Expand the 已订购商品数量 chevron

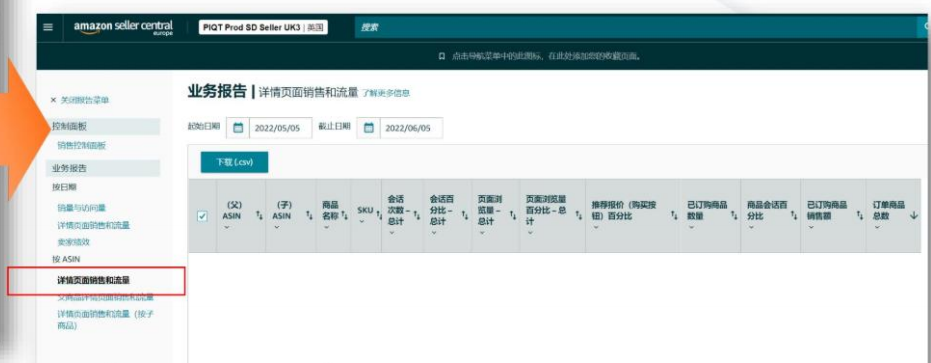(691, 228)
